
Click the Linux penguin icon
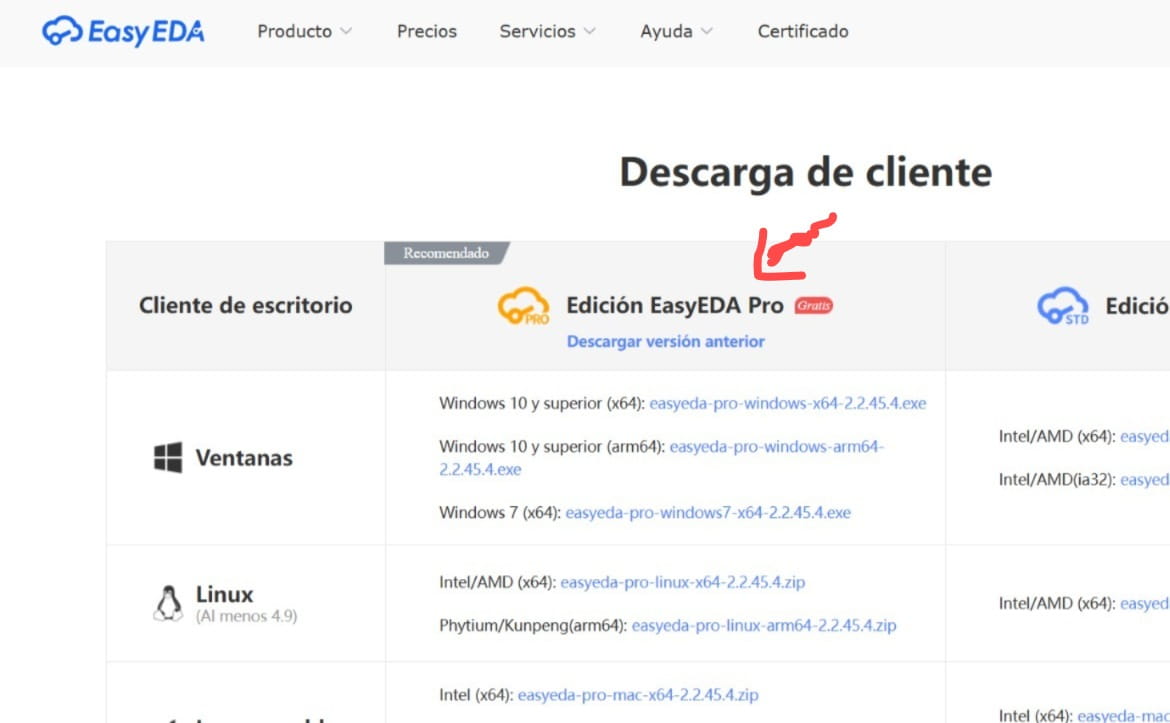pyautogui.click(x=168, y=603)
